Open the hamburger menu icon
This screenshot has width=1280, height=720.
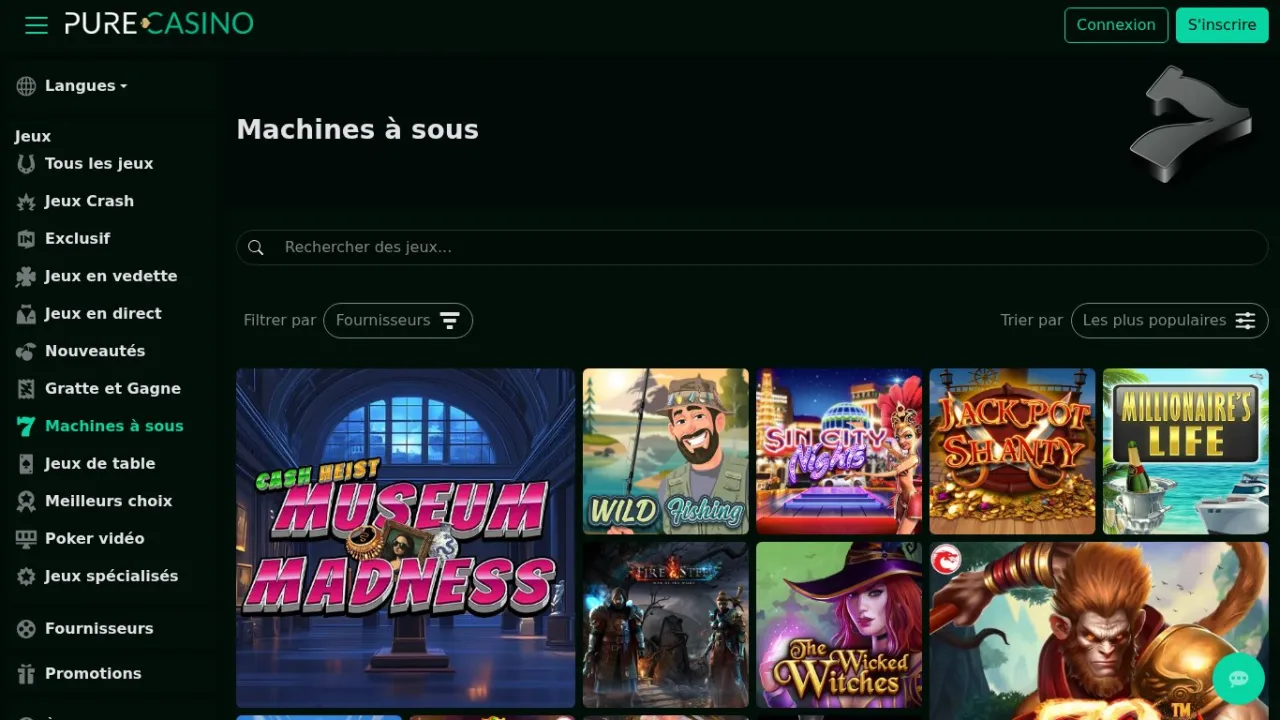pyautogui.click(x=36, y=25)
